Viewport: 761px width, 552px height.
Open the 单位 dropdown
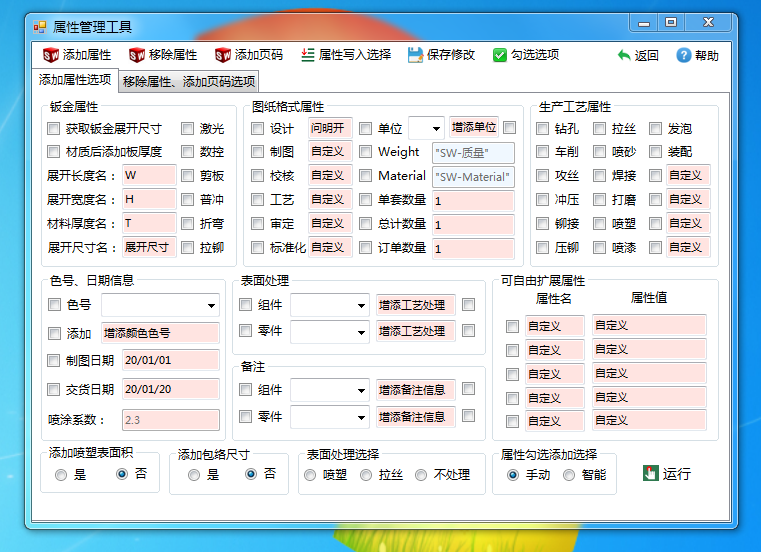tap(427, 129)
